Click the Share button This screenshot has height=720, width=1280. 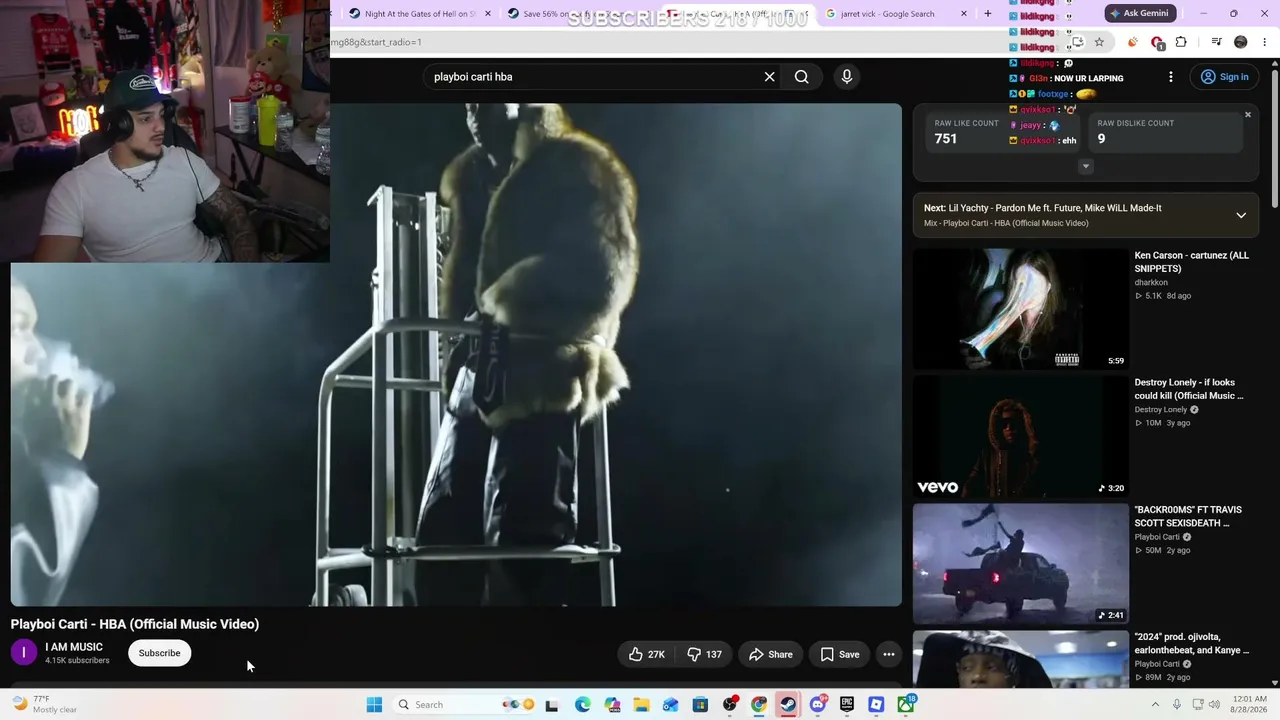771,654
